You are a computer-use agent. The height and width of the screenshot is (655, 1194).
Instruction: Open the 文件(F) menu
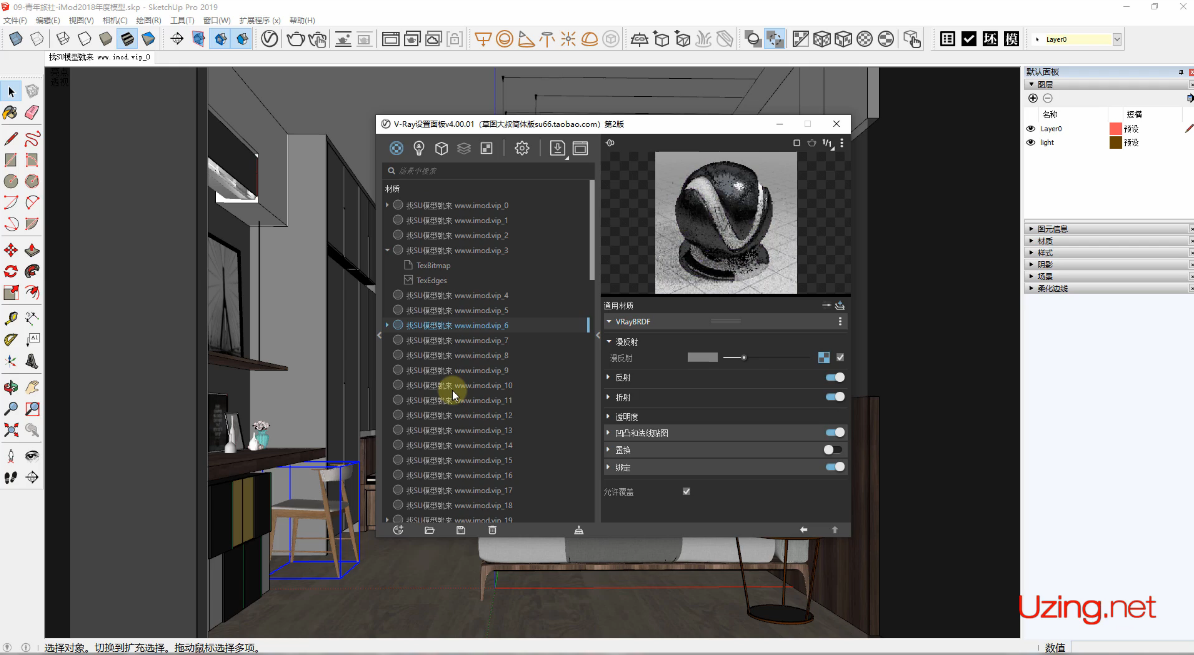[15, 20]
